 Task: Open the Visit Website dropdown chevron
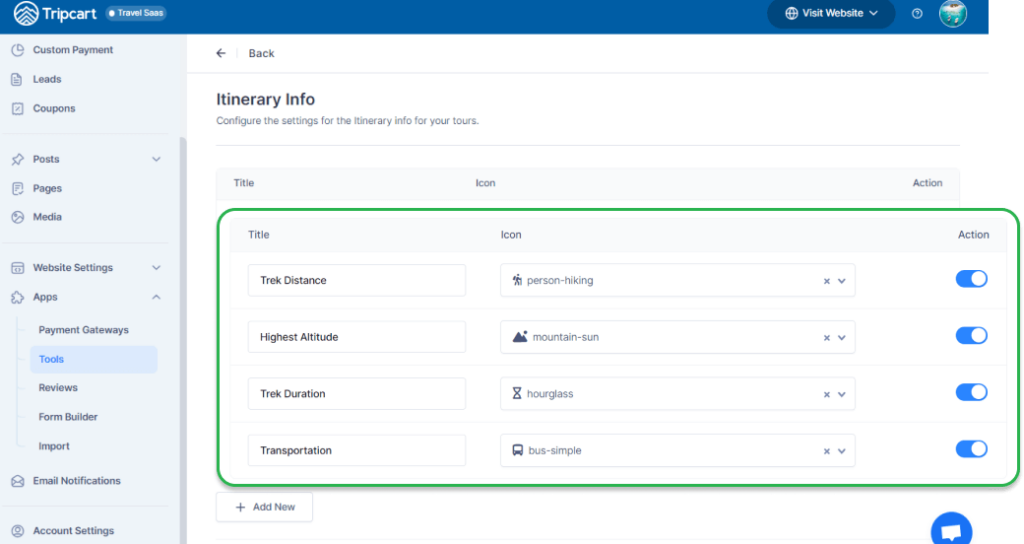874,13
